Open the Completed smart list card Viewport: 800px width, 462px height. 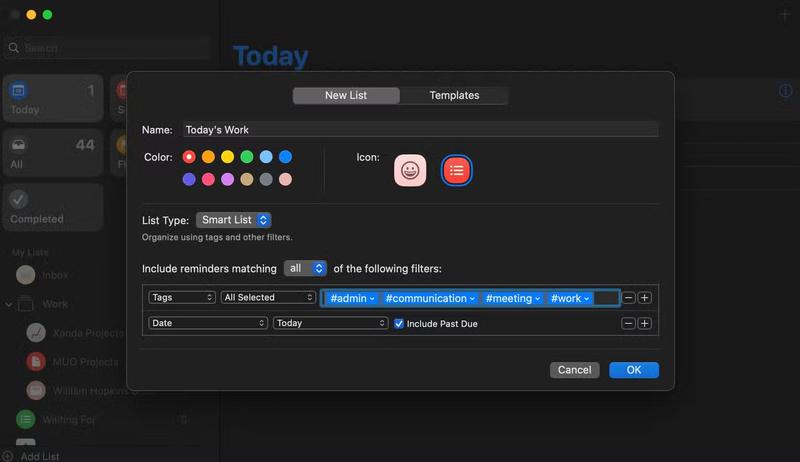tap(53, 208)
